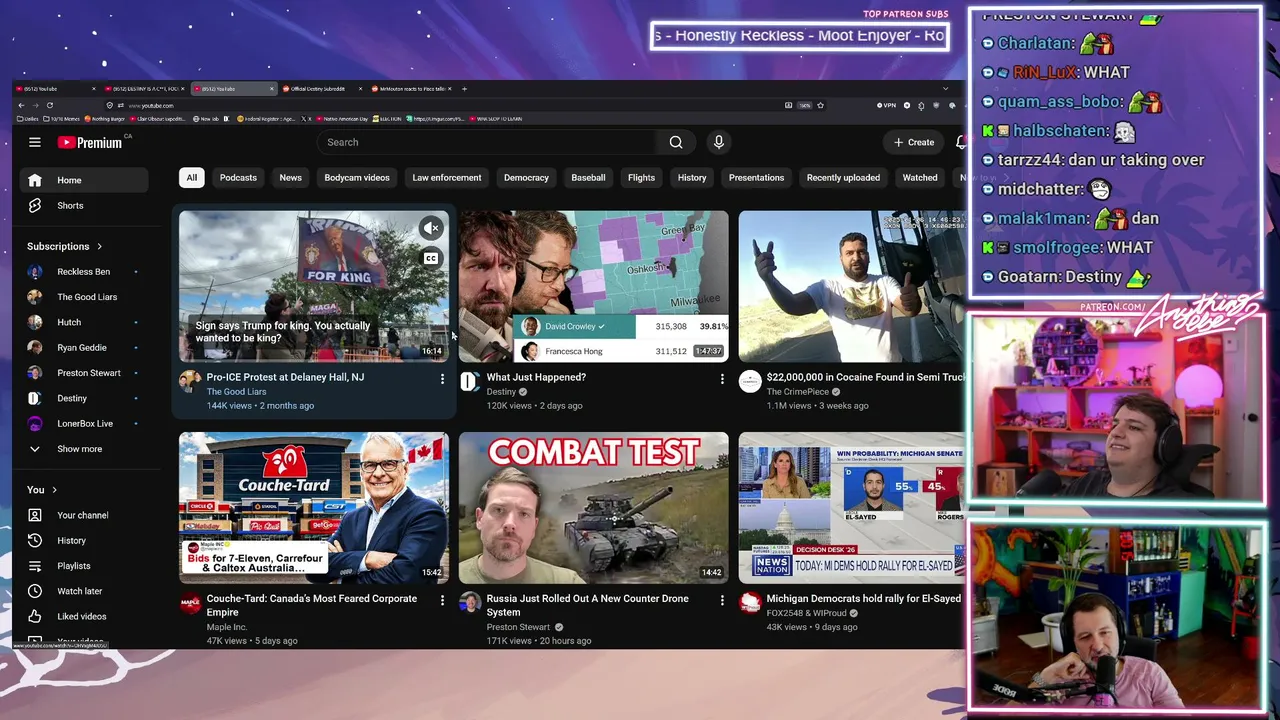Play the cocaine in semi truck thumbnail
Viewport: 1280px width, 720px height.
click(x=852, y=286)
